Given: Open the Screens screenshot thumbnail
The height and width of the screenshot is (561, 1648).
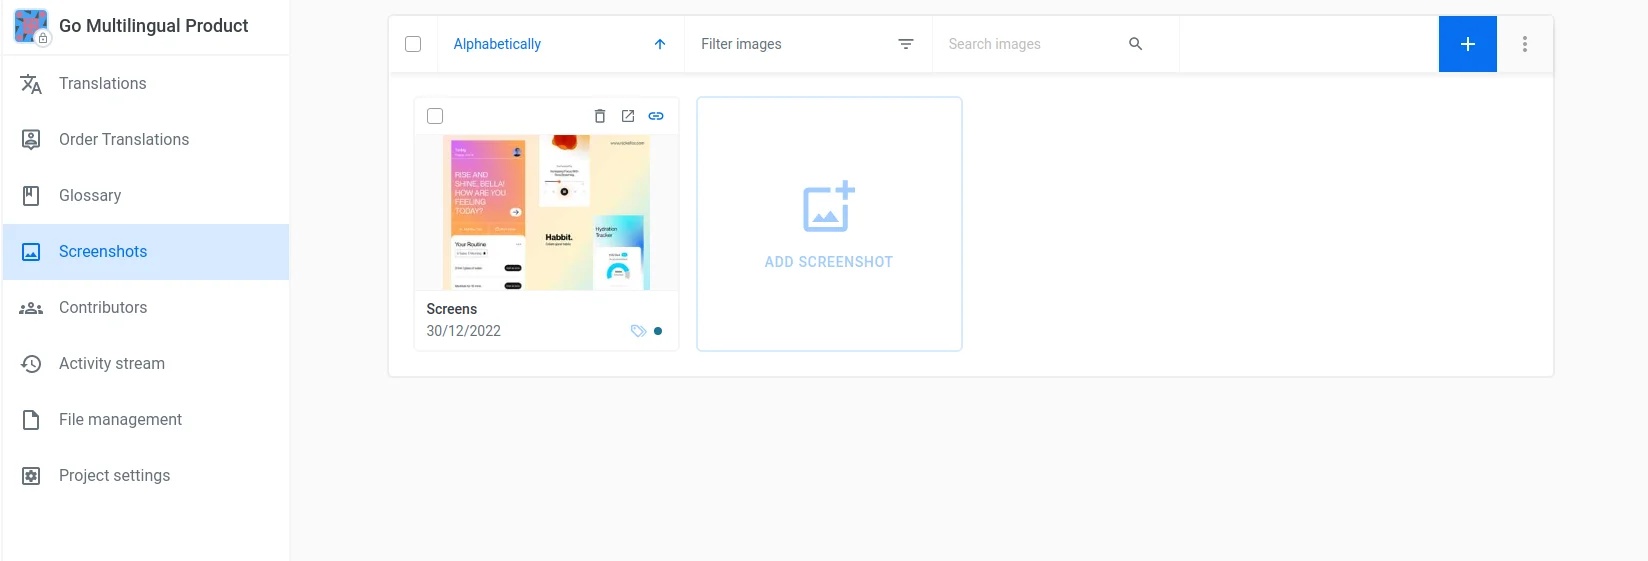Looking at the screenshot, I should coord(546,213).
